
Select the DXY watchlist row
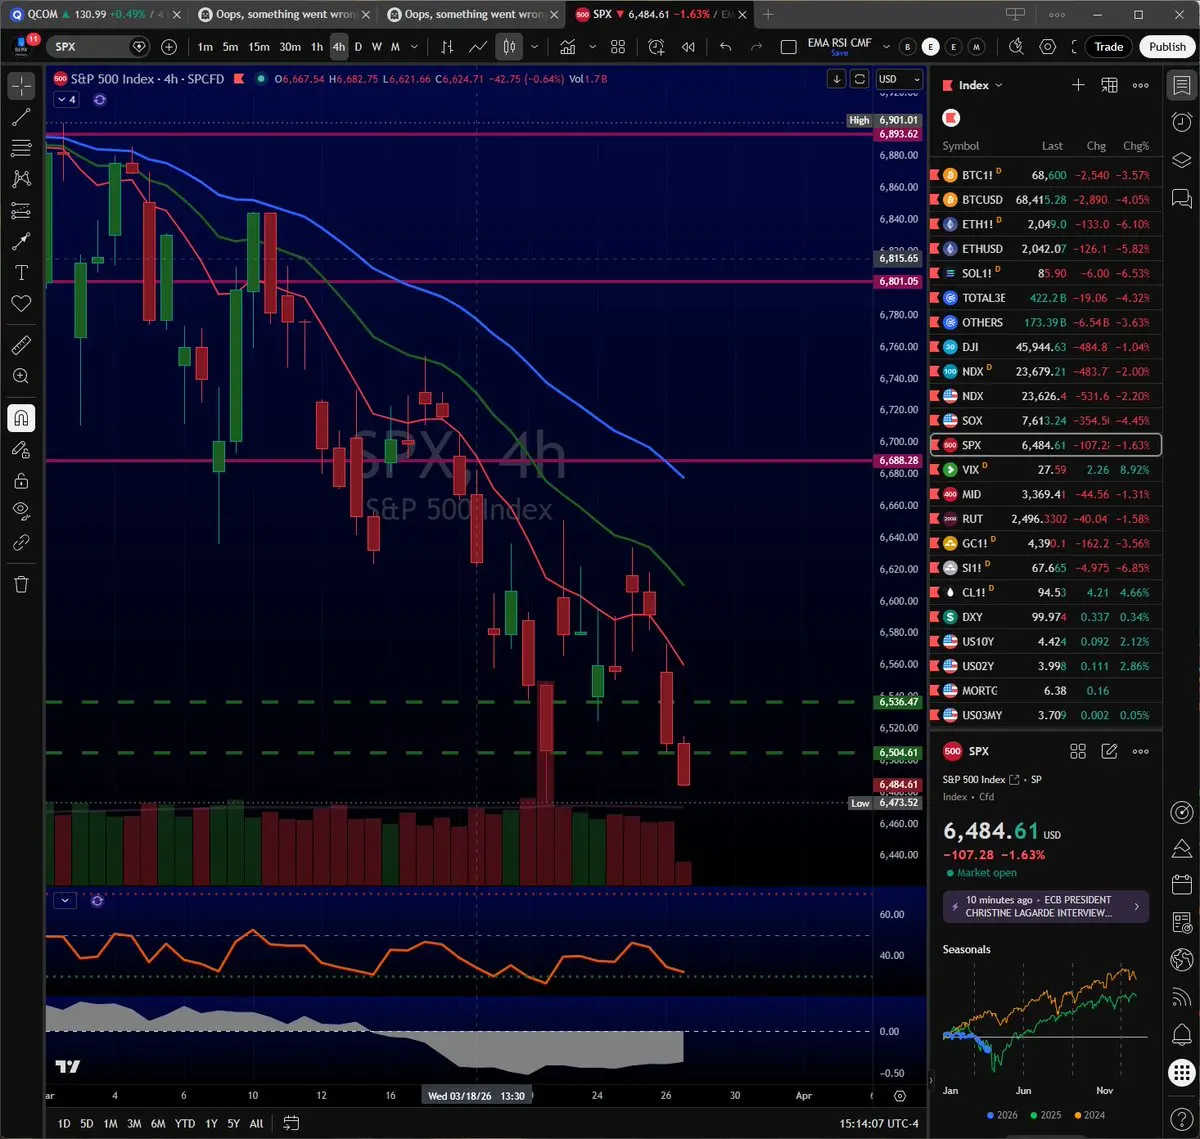[x=1046, y=617]
